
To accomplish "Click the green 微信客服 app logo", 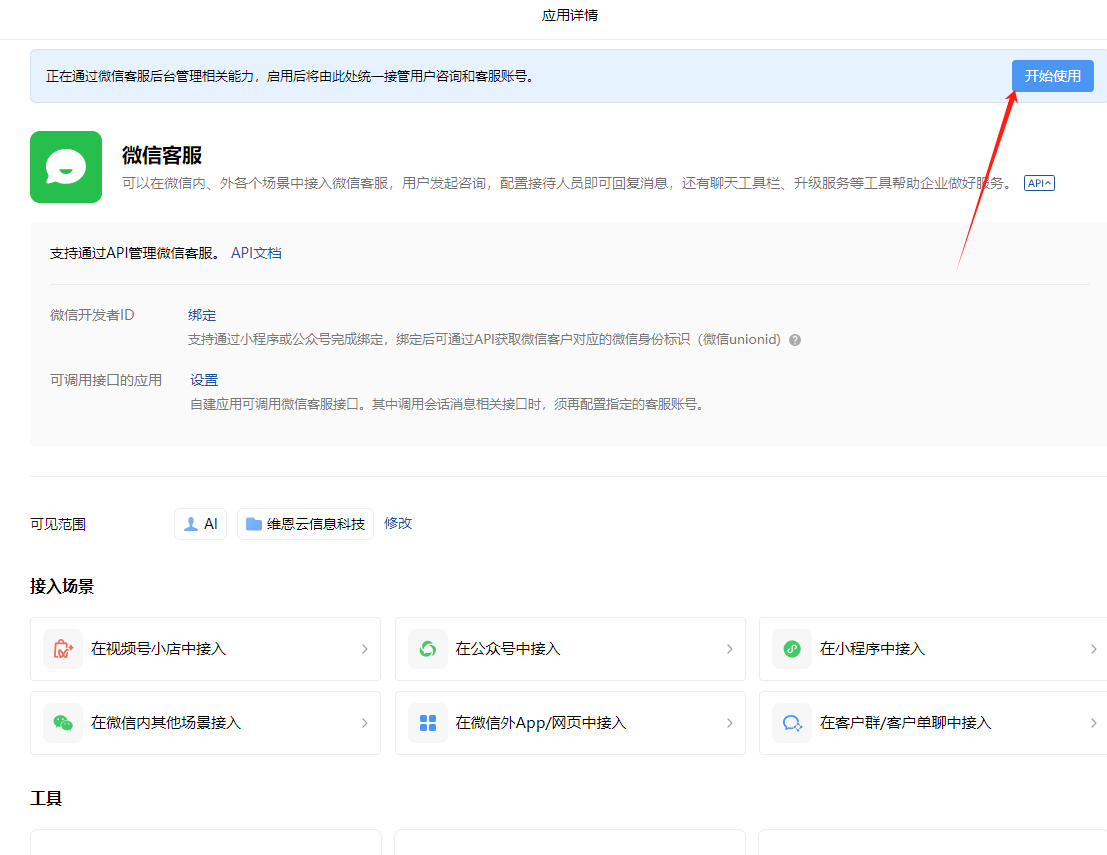I will click(x=66, y=167).
